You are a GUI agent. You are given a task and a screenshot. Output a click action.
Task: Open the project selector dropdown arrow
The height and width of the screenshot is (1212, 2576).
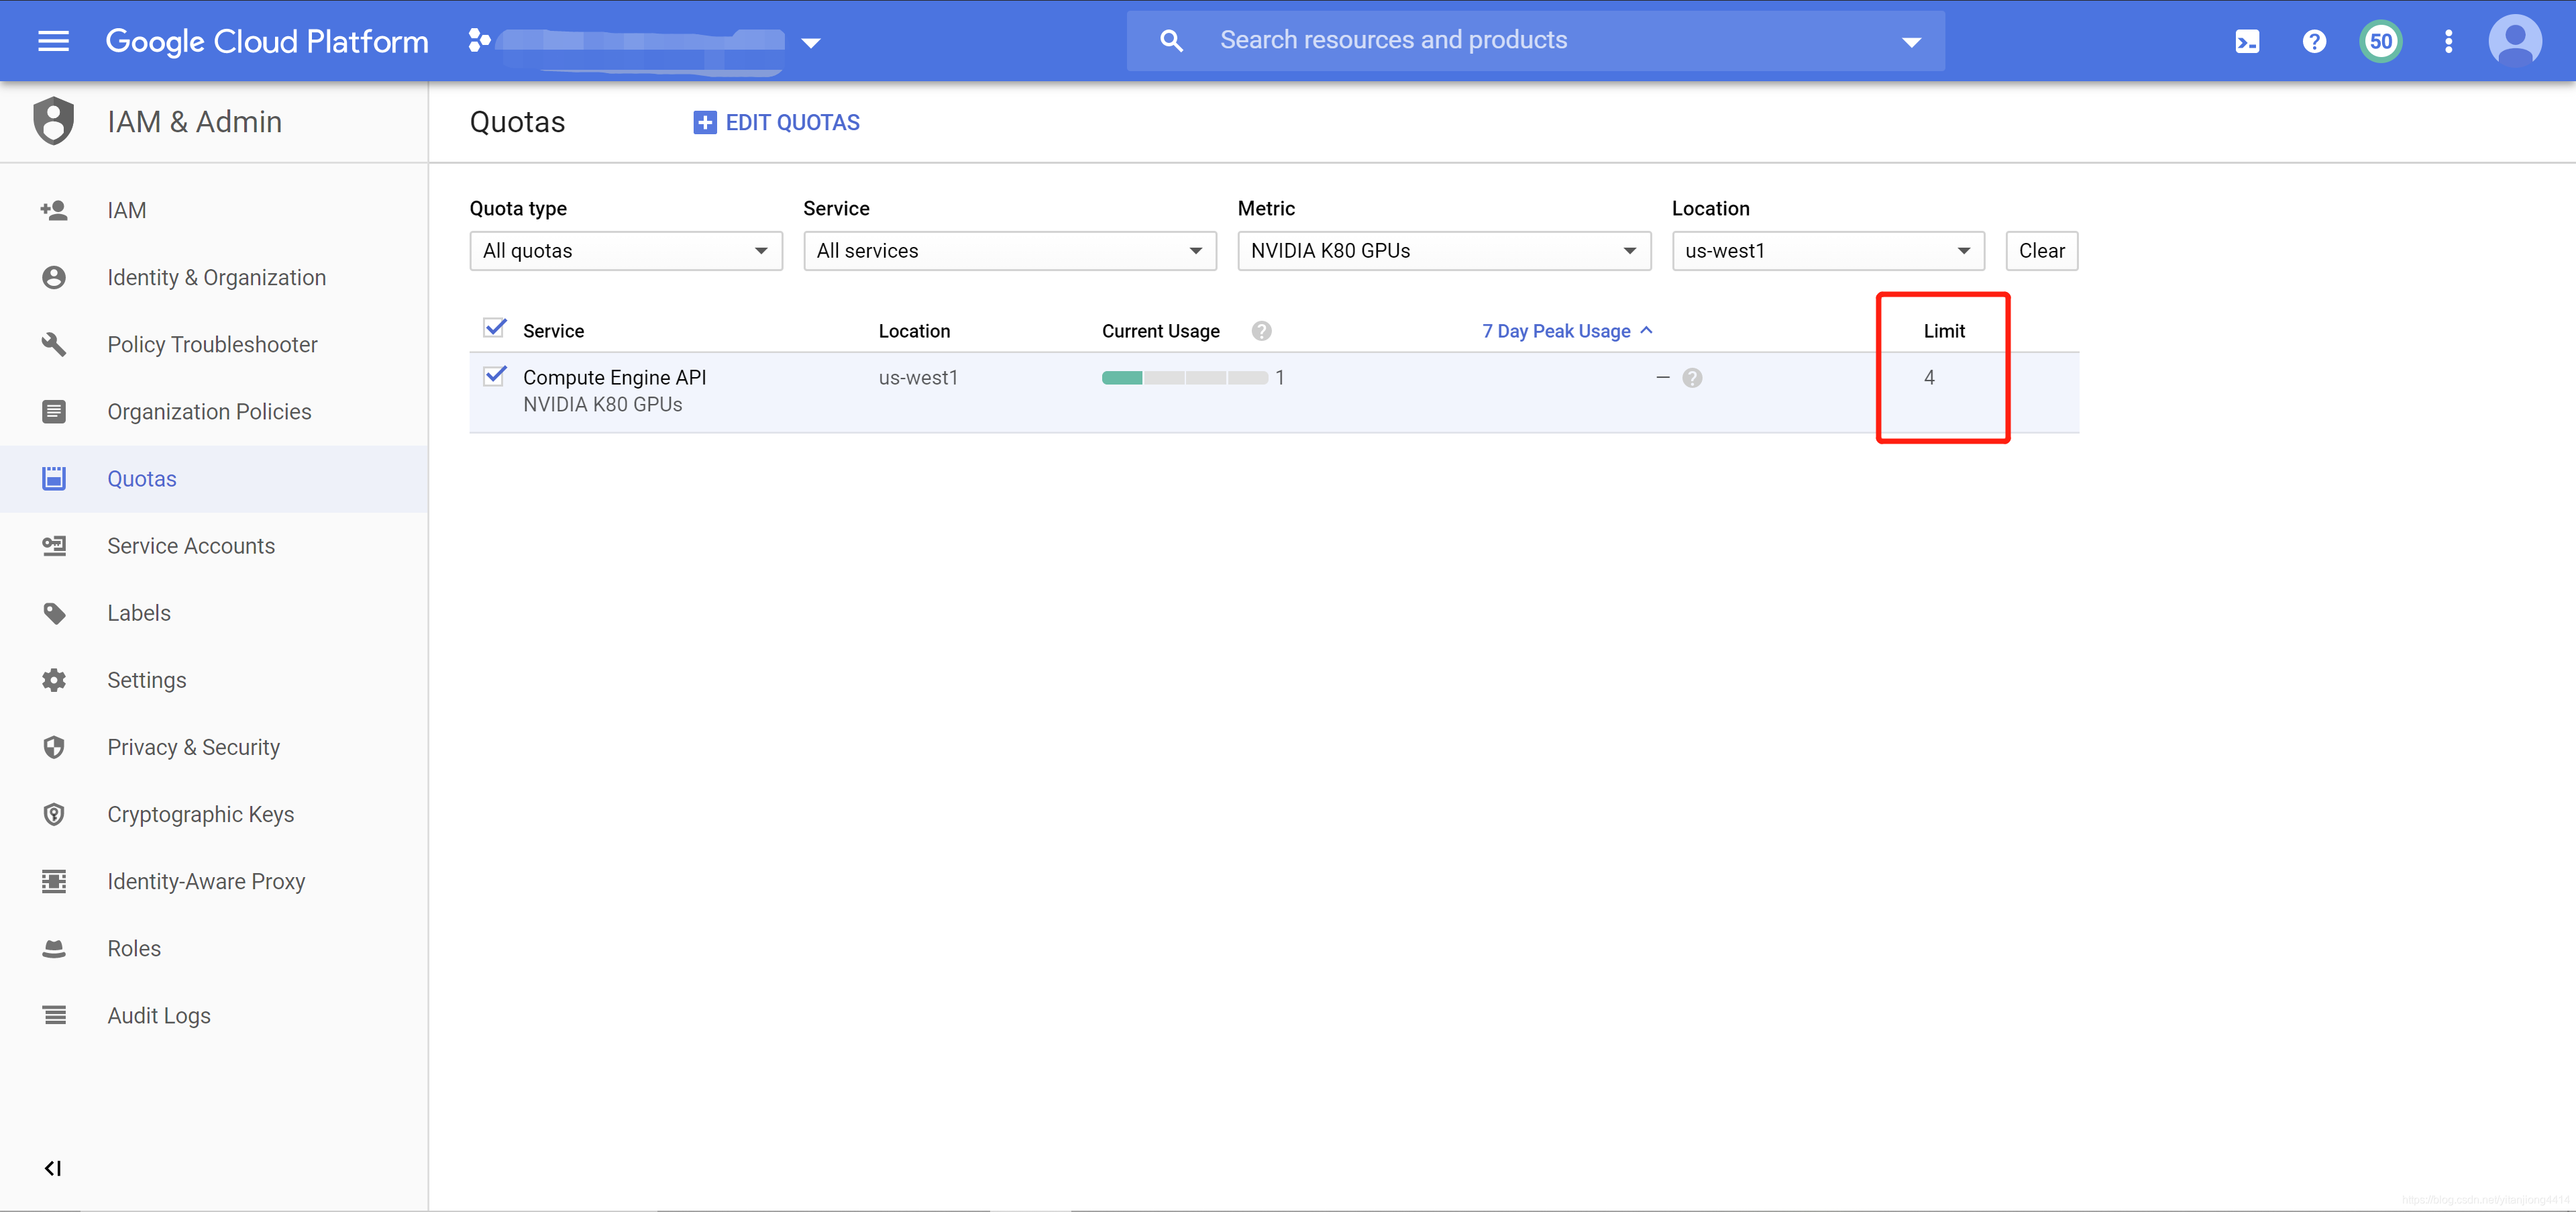coord(811,43)
